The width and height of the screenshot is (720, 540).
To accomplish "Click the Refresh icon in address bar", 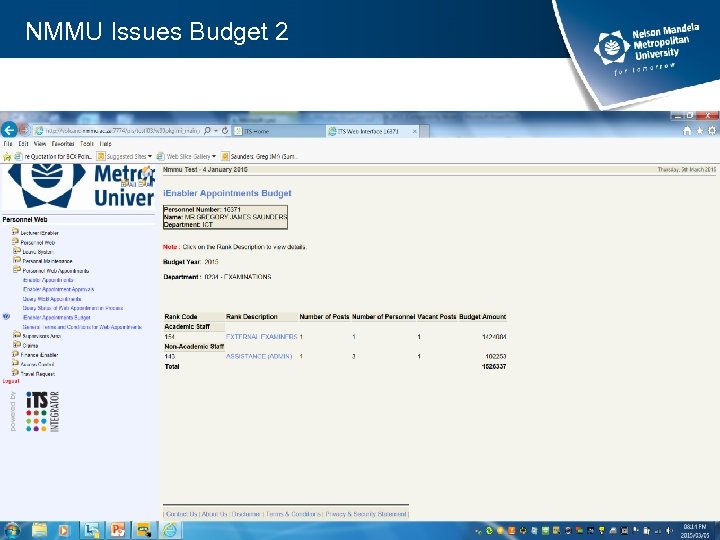I will pos(225,131).
